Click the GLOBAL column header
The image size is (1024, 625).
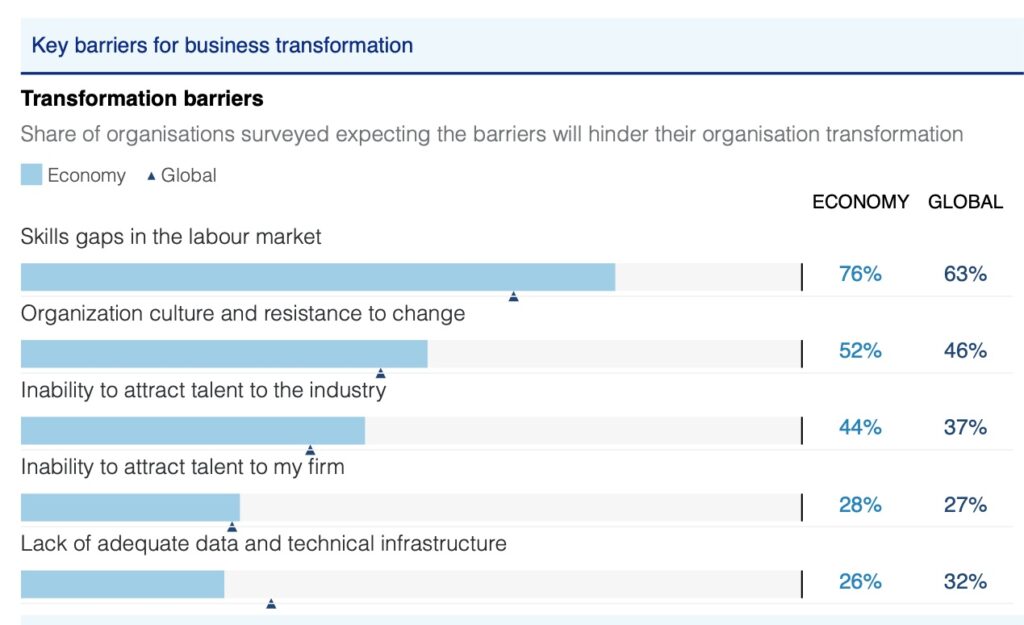tap(965, 201)
